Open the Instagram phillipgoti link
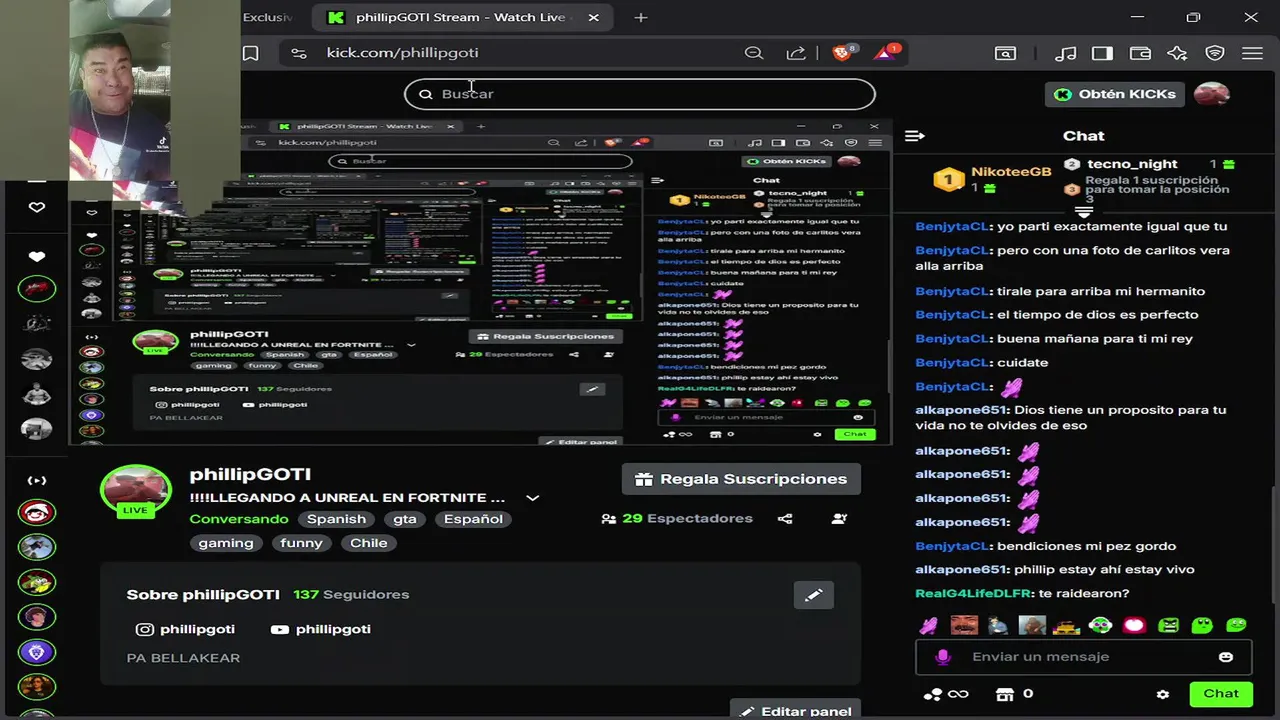Screen dimensions: 1280x720 (186, 629)
